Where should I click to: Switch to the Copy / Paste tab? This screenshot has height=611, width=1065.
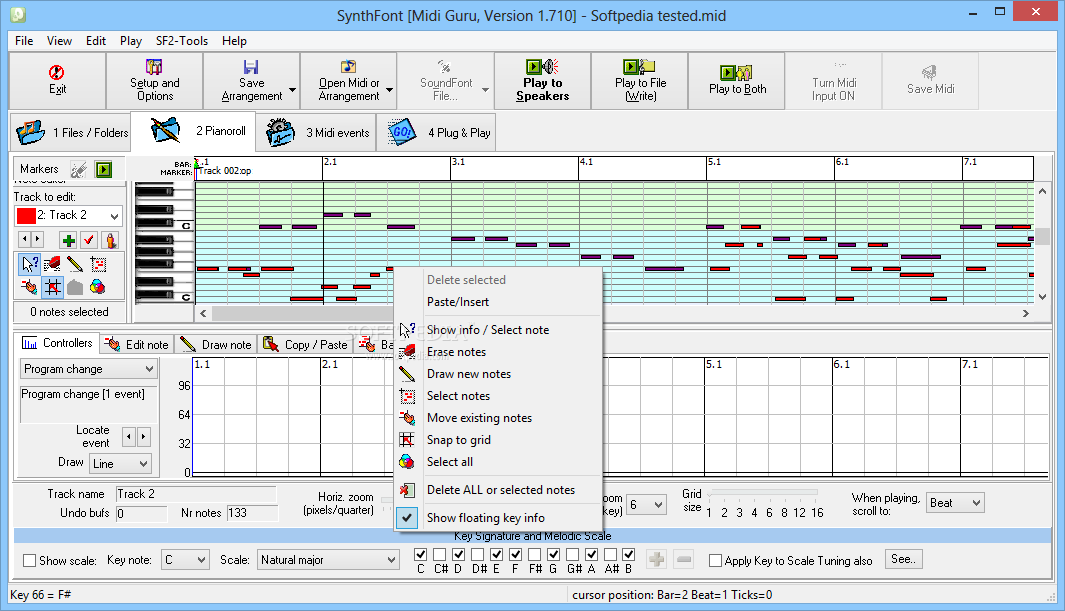[305, 344]
